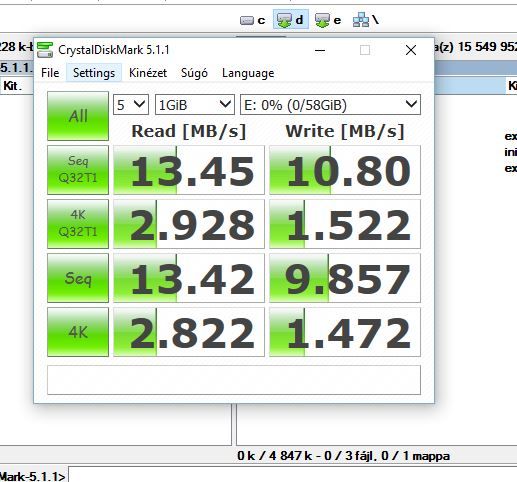Click the Seq write result 9.857
Screen dimensions: 517x482
pyautogui.click(x=345, y=278)
